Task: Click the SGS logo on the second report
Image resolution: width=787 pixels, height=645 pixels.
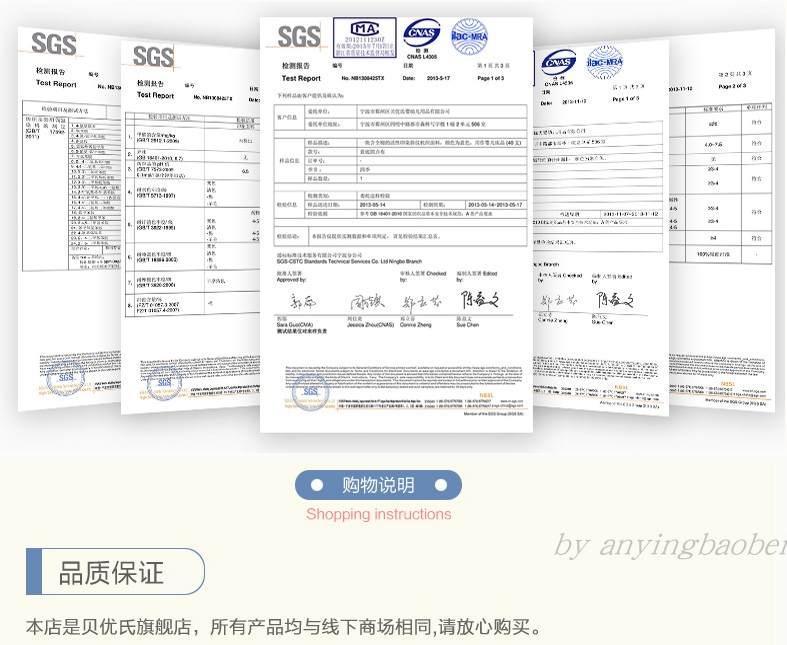Action: click(153, 56)
